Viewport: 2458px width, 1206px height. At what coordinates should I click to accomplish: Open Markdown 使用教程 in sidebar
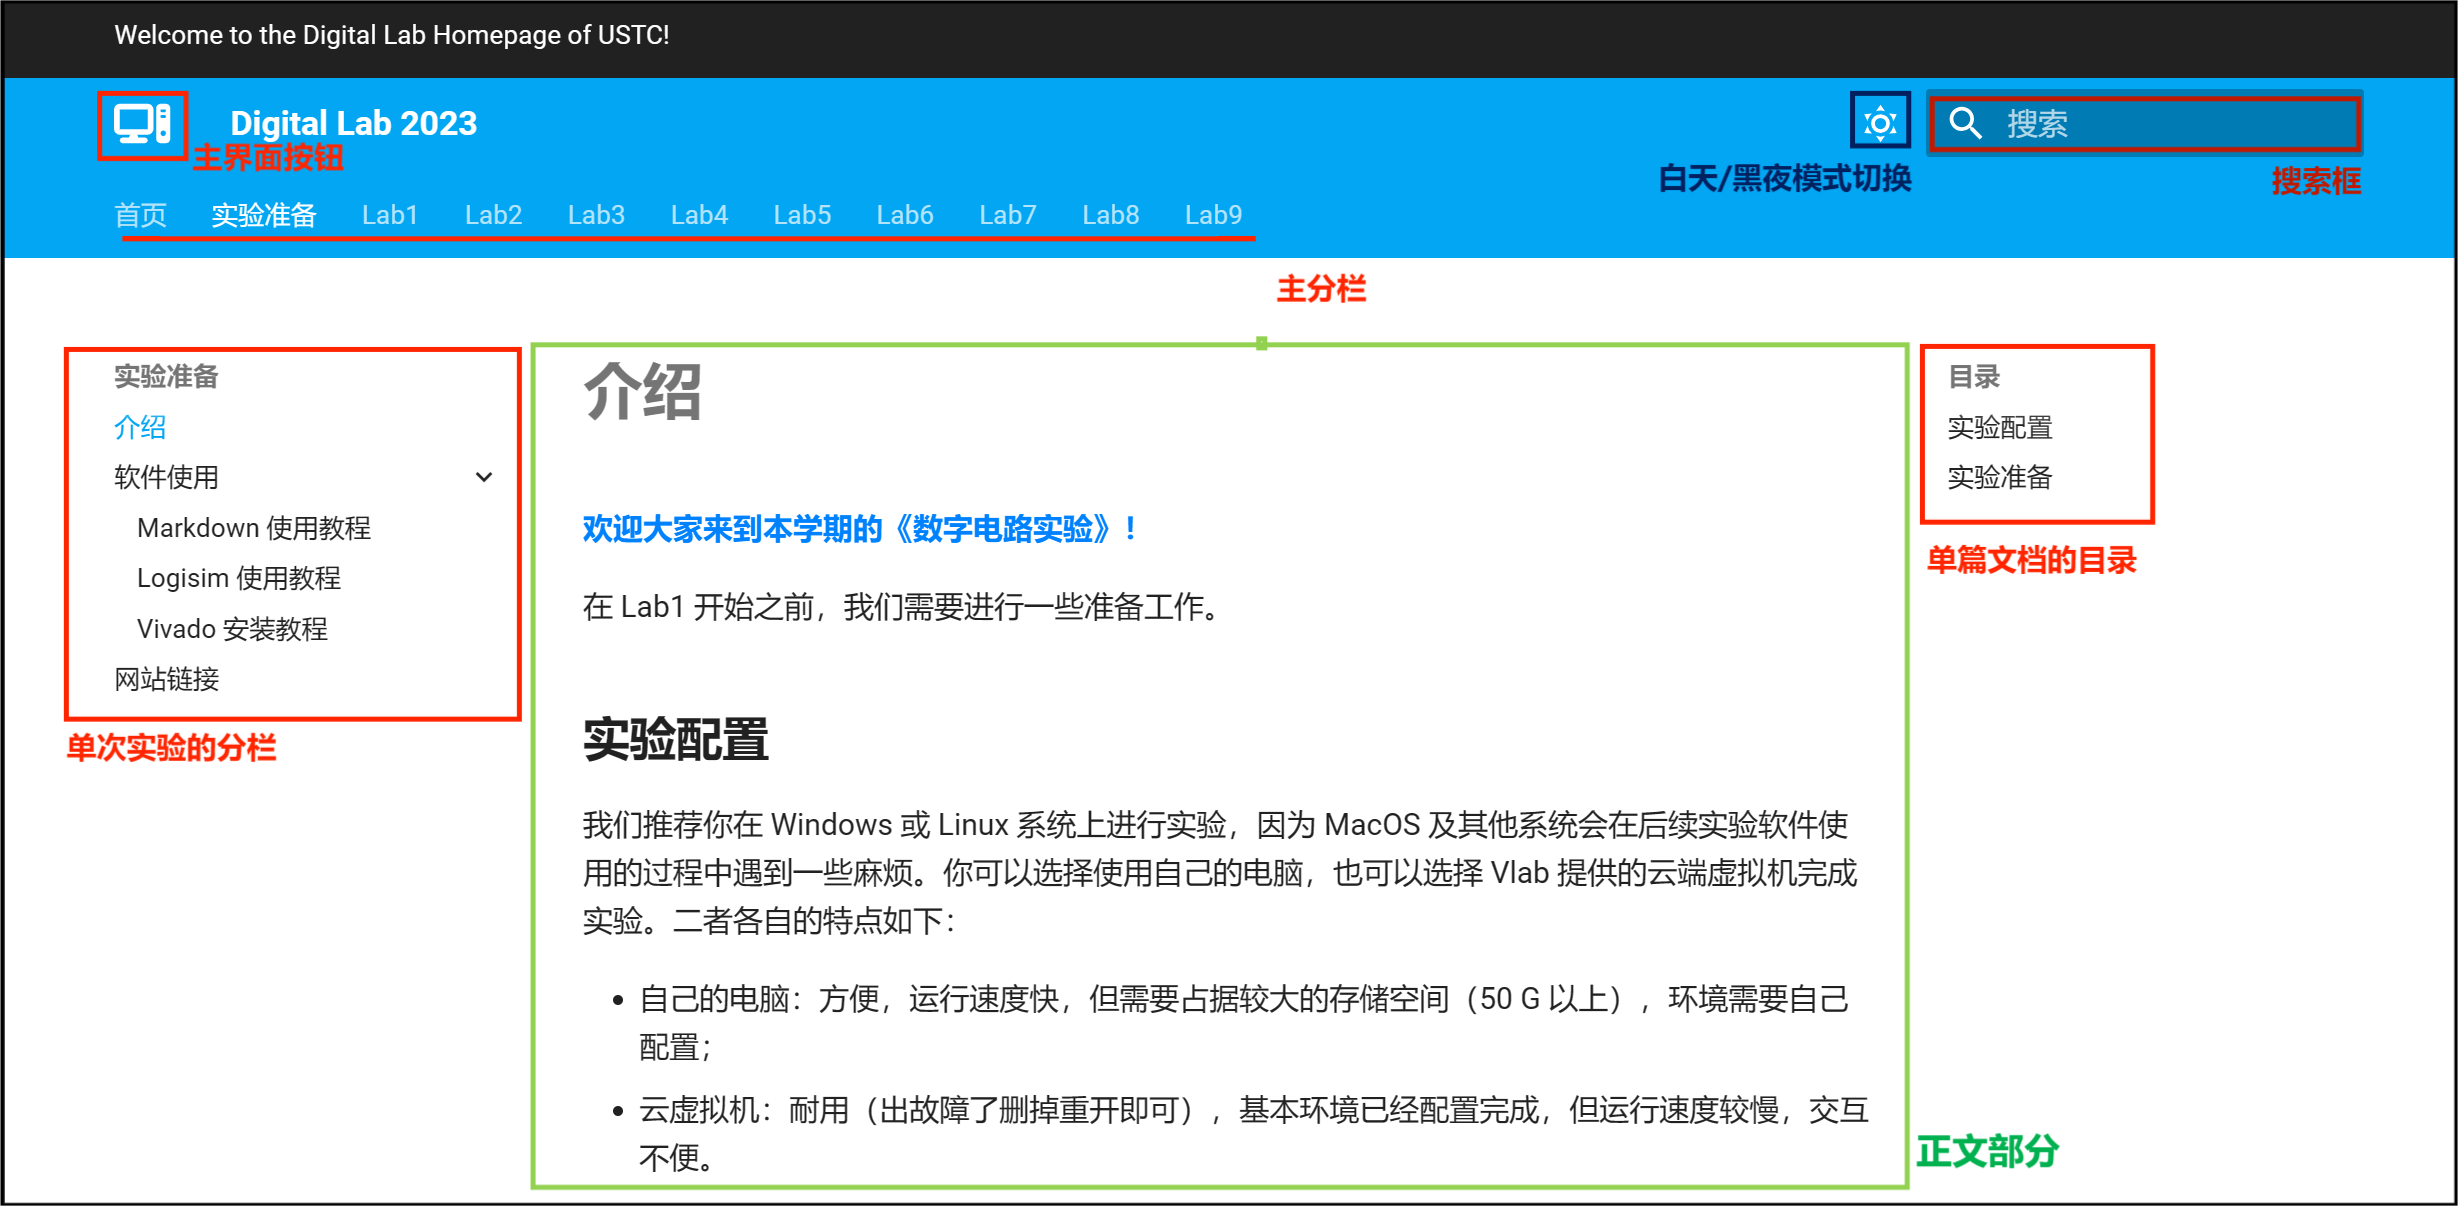coord(254,528)
